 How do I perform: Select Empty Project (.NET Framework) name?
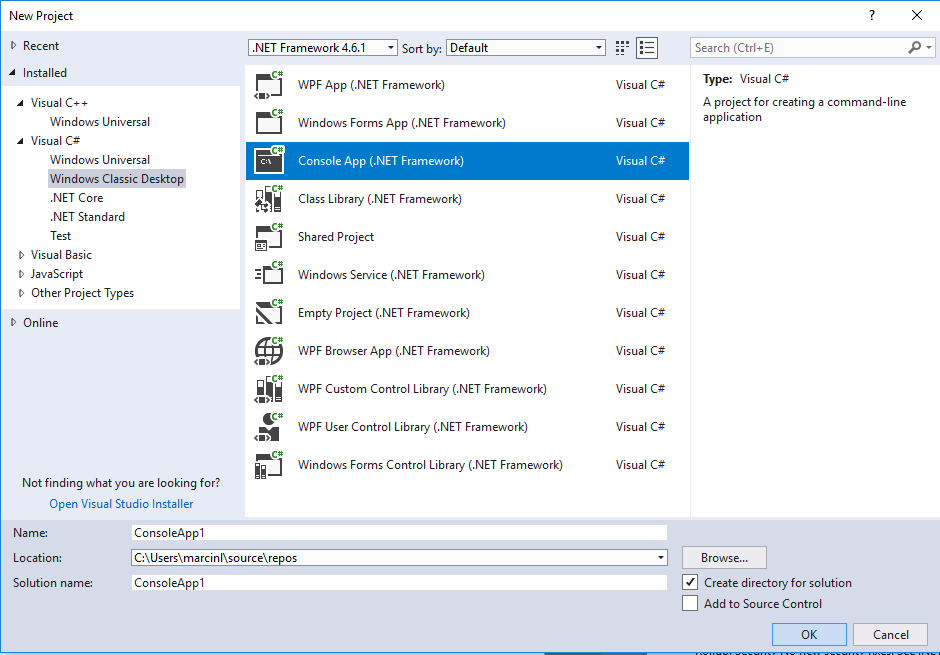[384, 313]
